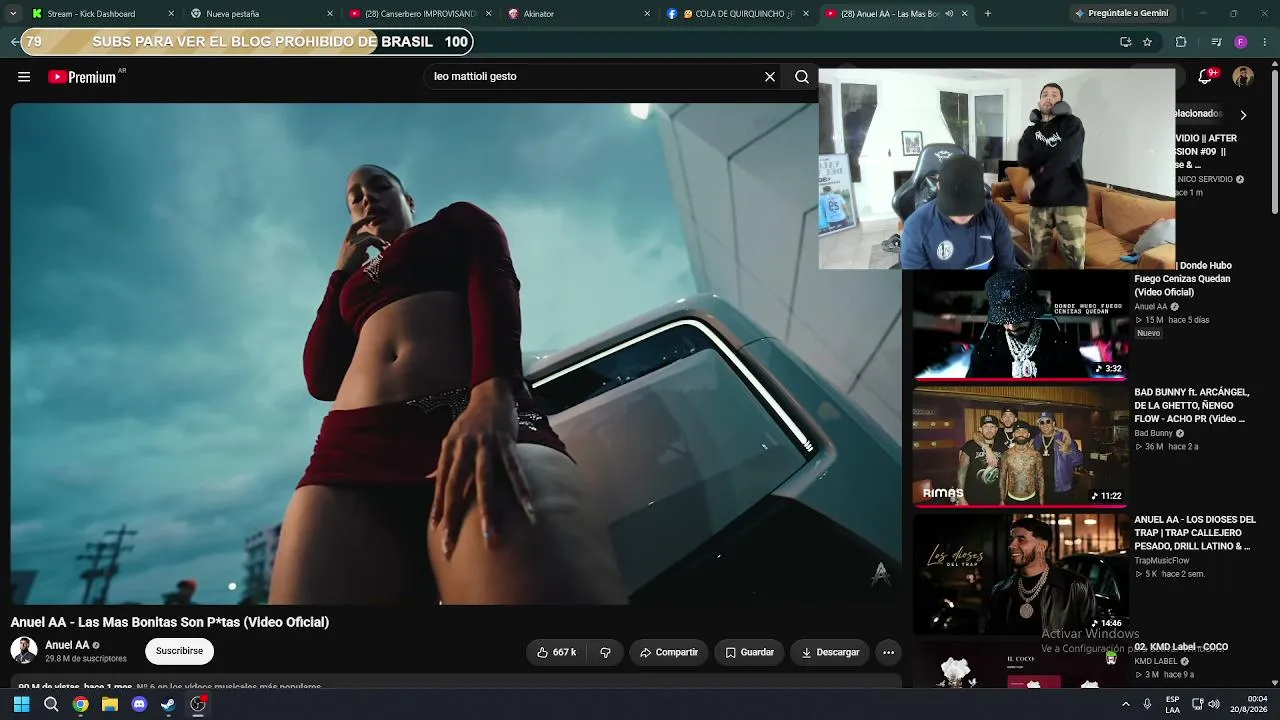
Task: Mute the Anuel AA tab audio icon
Action: pyautogui.click(x=949, y=14)
